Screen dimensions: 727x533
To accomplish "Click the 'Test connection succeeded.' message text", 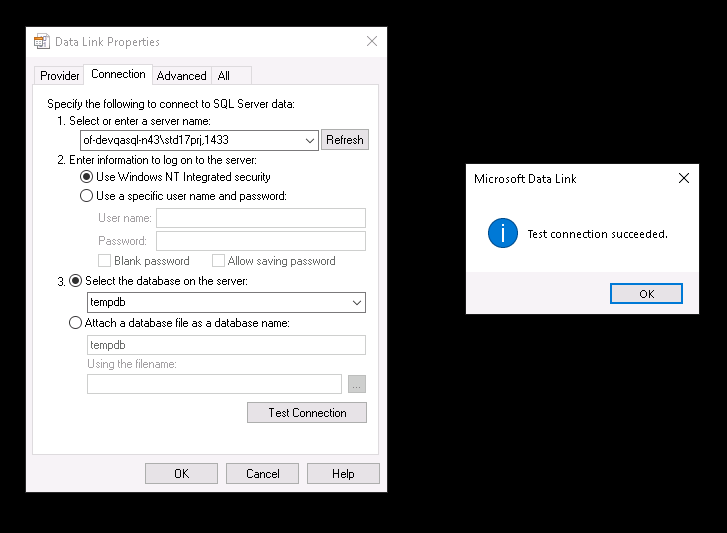I will (597, 234).
